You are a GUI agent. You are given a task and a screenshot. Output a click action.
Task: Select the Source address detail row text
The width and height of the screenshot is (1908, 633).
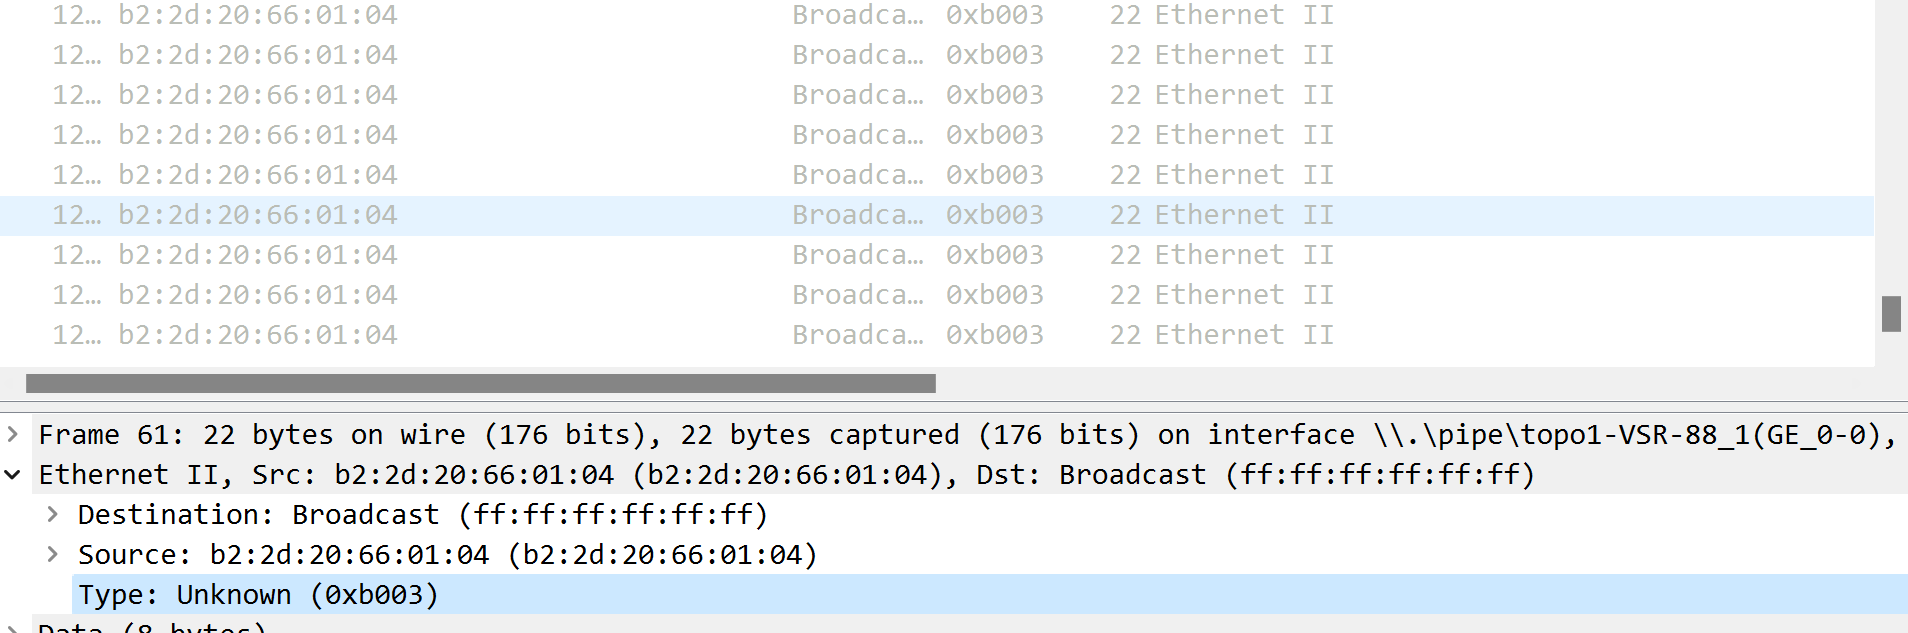tap(447, 554)
